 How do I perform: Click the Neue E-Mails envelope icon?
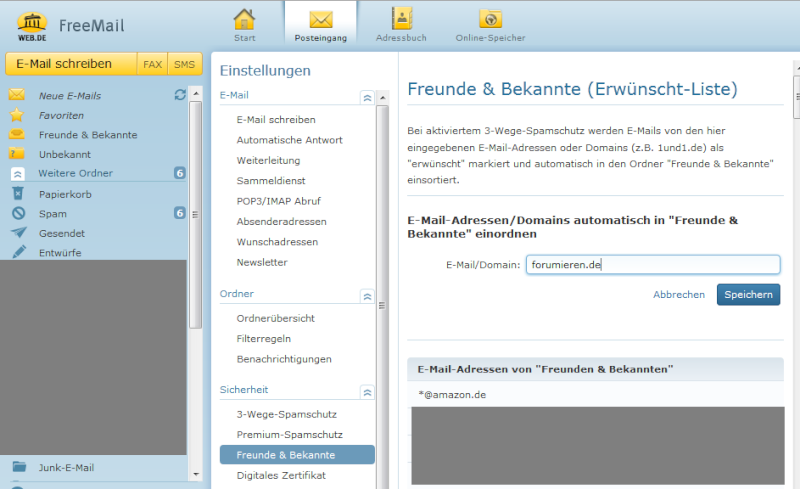pos(17,94)
